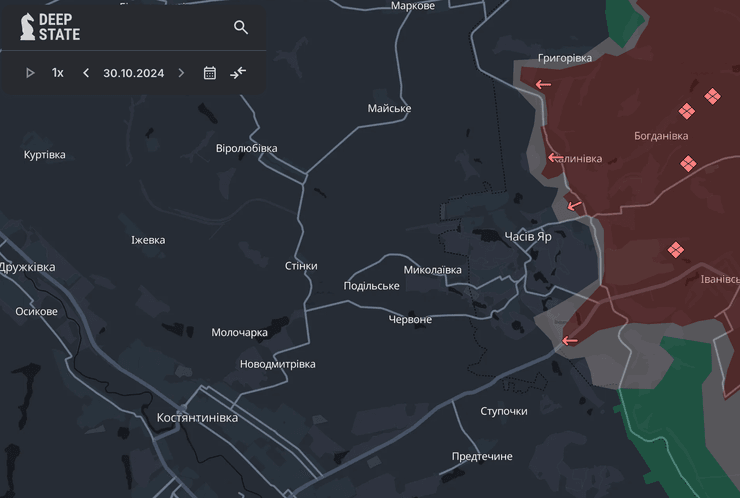Click the Майське label

coord(389,109)
